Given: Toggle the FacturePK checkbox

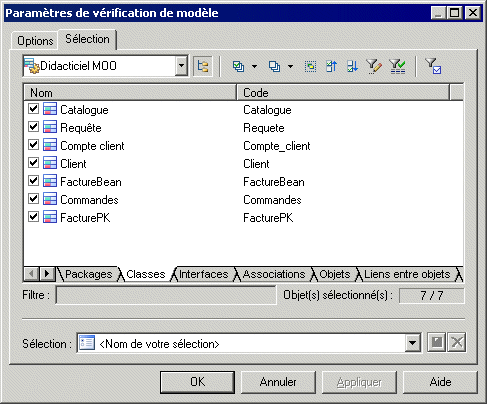Looking at the screenshot, I should tap(33, 217).
